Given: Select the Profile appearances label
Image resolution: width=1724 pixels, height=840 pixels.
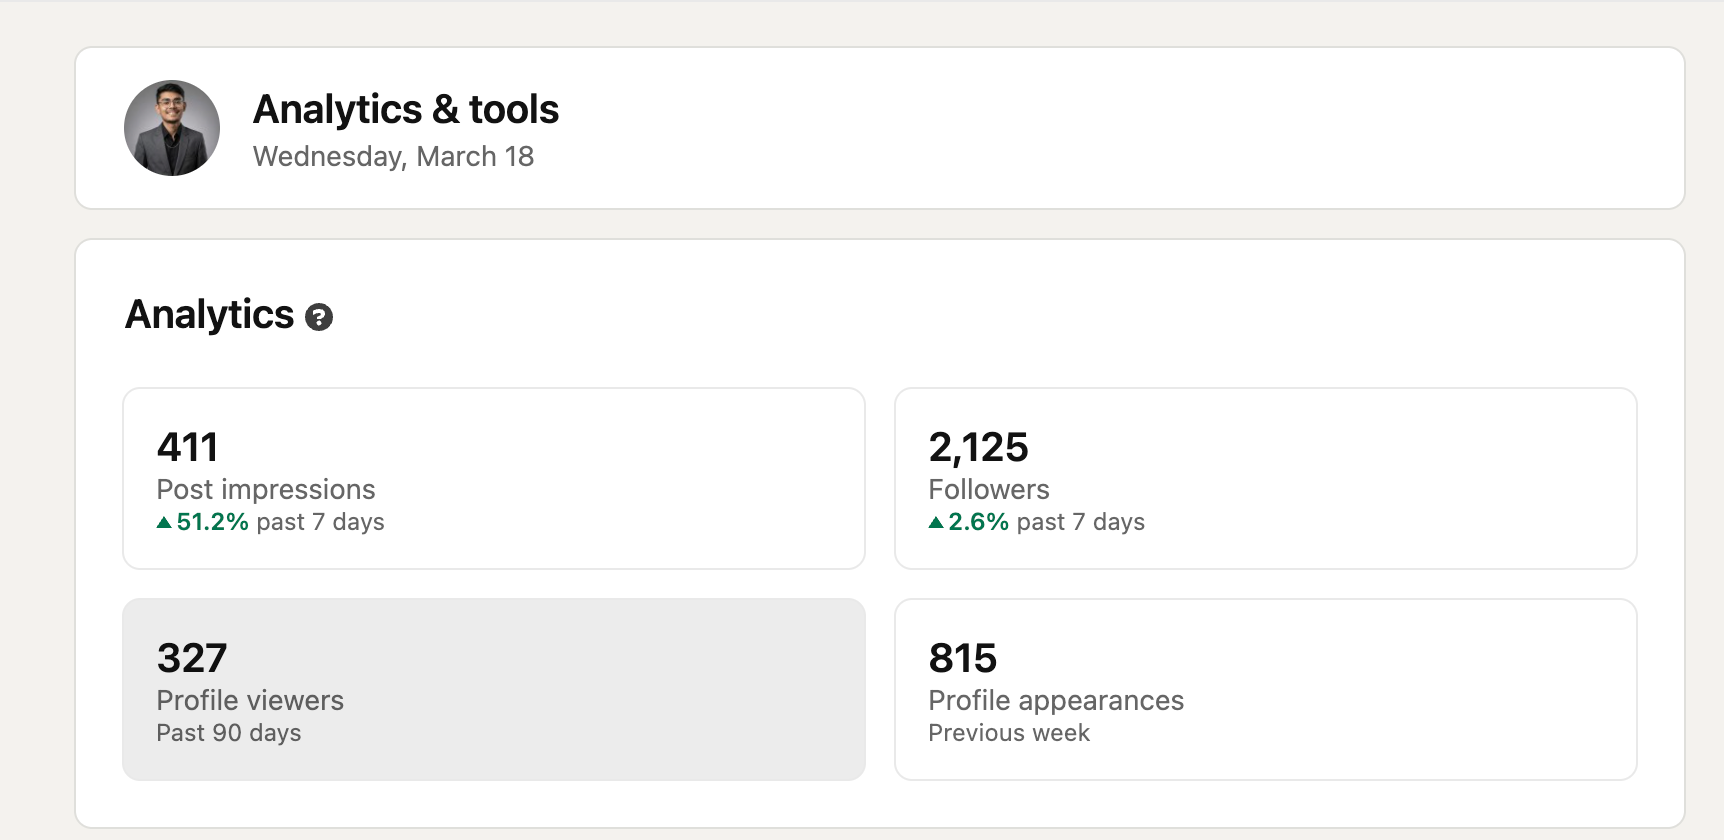Looking at the screenshot, I should [x=1056, y=700].
